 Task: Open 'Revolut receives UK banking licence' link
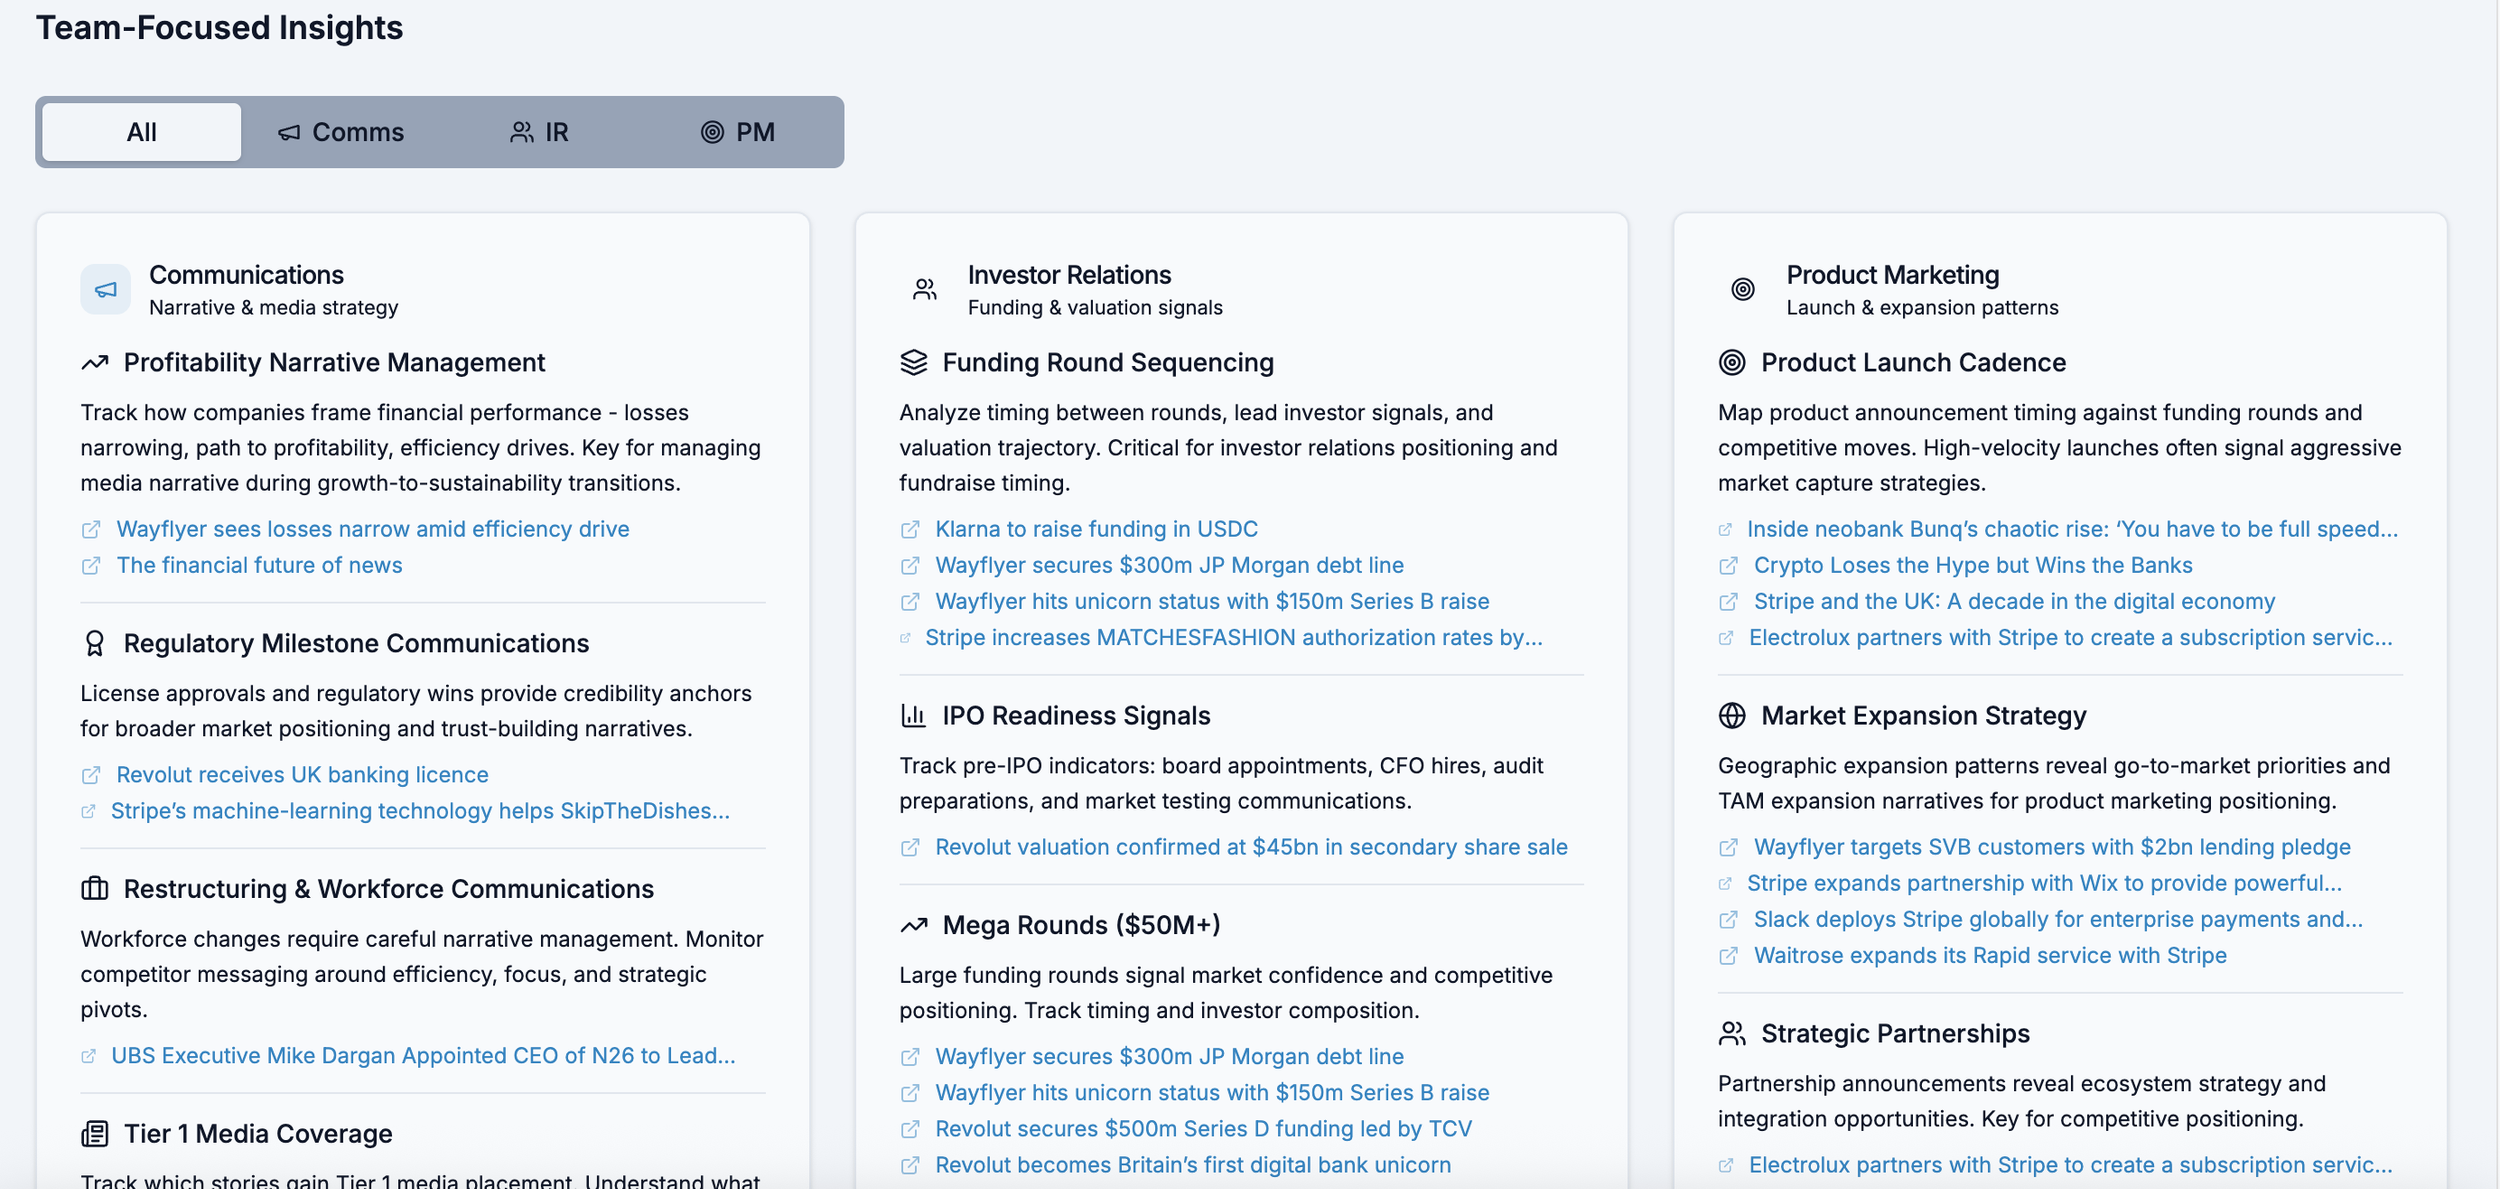click(302, 774)
